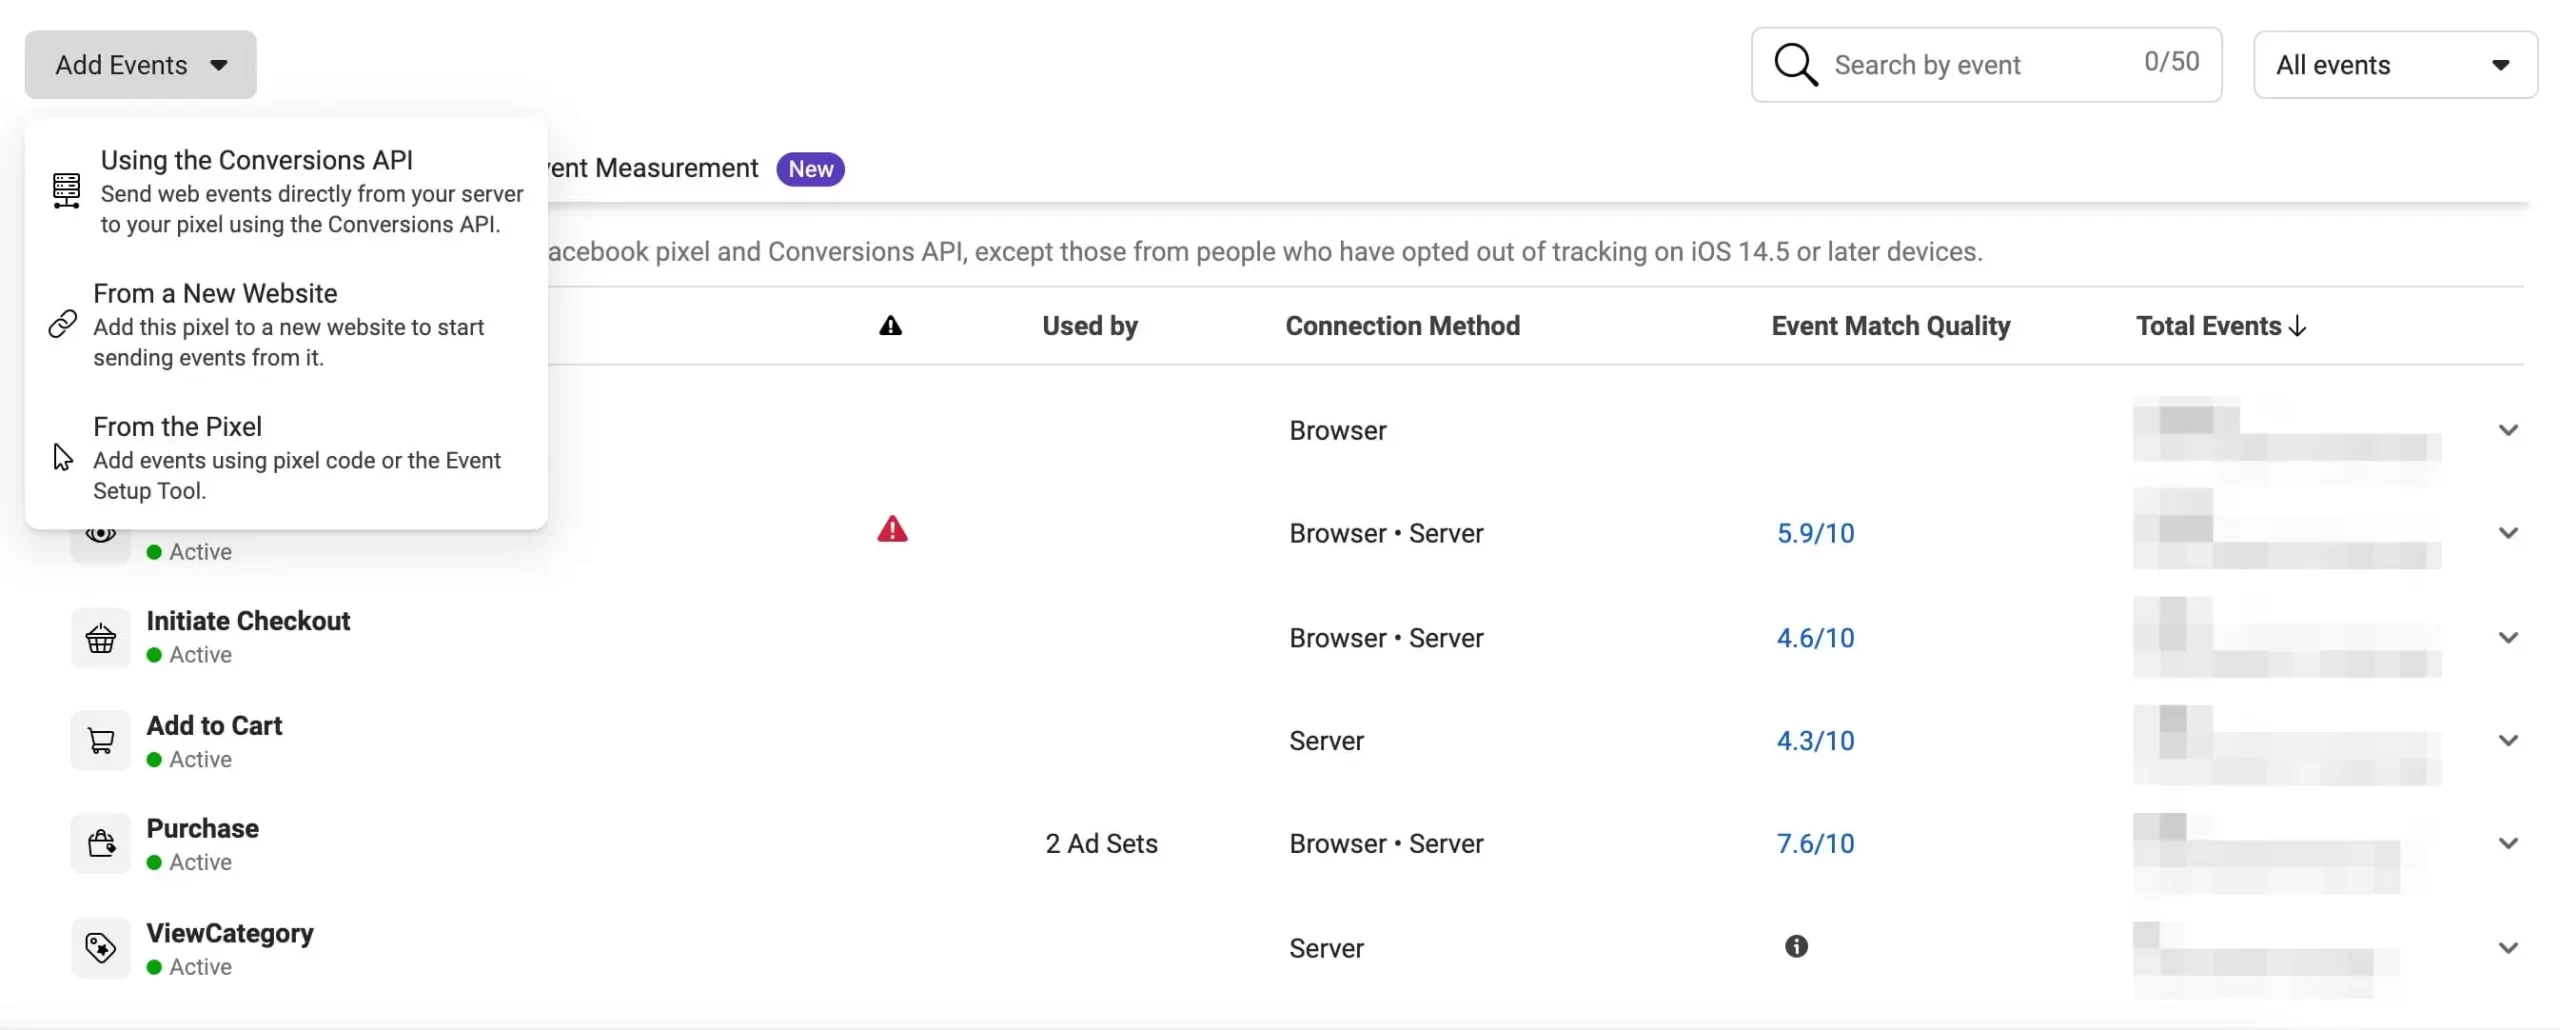2560x1030 pixels.
Task: Click the red warning triangle icon
Action: coord(892,530)
